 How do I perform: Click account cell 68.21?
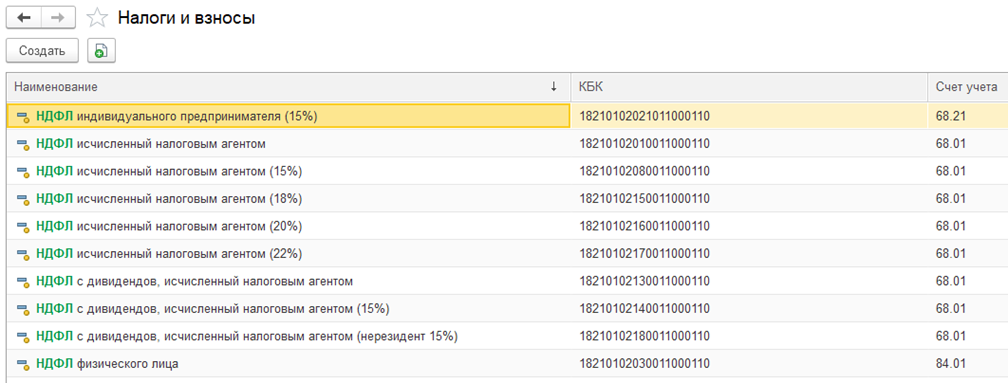coord(951,117)
